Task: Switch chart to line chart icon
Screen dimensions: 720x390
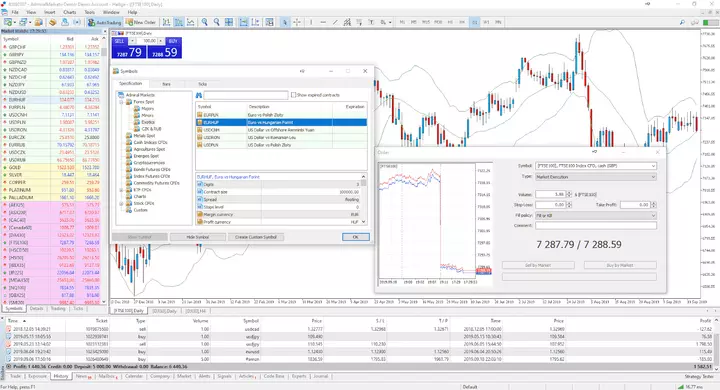Action: (191, 22)
